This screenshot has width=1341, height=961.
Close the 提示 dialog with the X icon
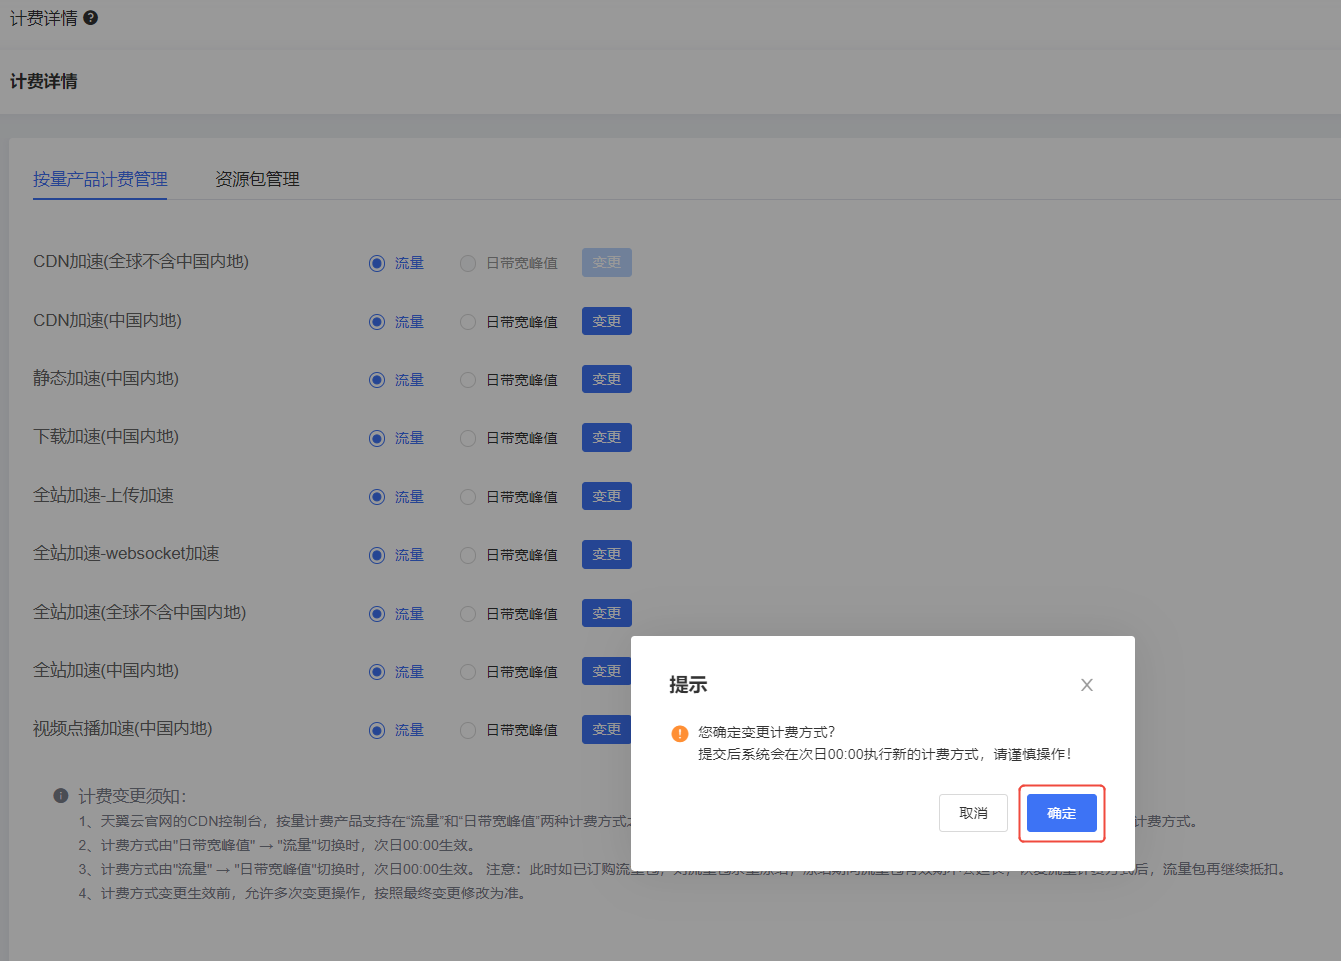coord(1086,685)
